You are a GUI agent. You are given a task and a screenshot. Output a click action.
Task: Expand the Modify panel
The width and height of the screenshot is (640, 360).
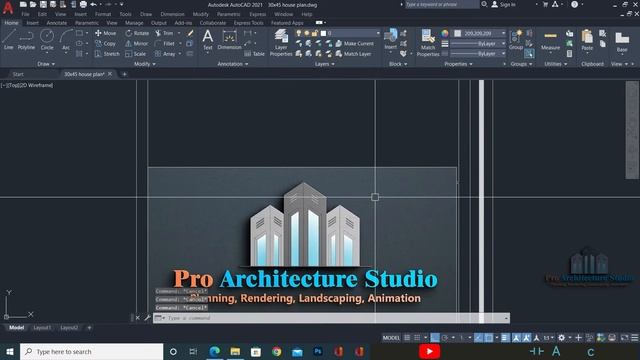pos(144,64)
